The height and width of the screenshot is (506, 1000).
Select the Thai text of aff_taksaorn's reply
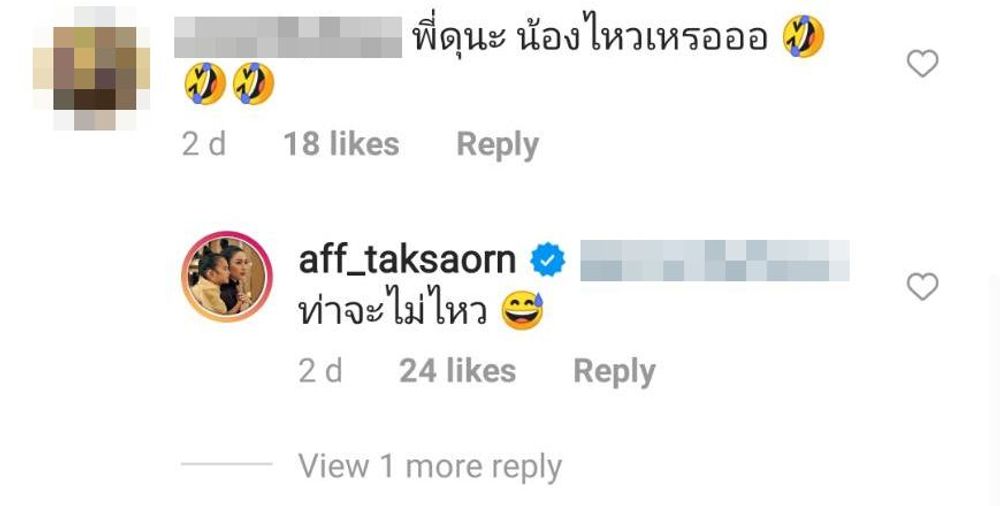393,311
